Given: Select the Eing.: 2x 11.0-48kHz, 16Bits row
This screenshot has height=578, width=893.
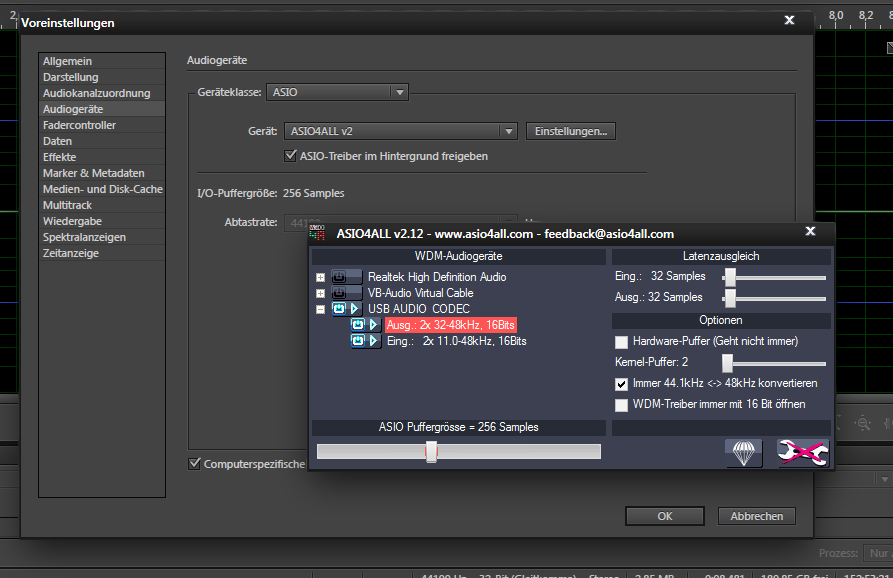Looking at the screenshot, I should pyautogui.click(x=456, y=341).
